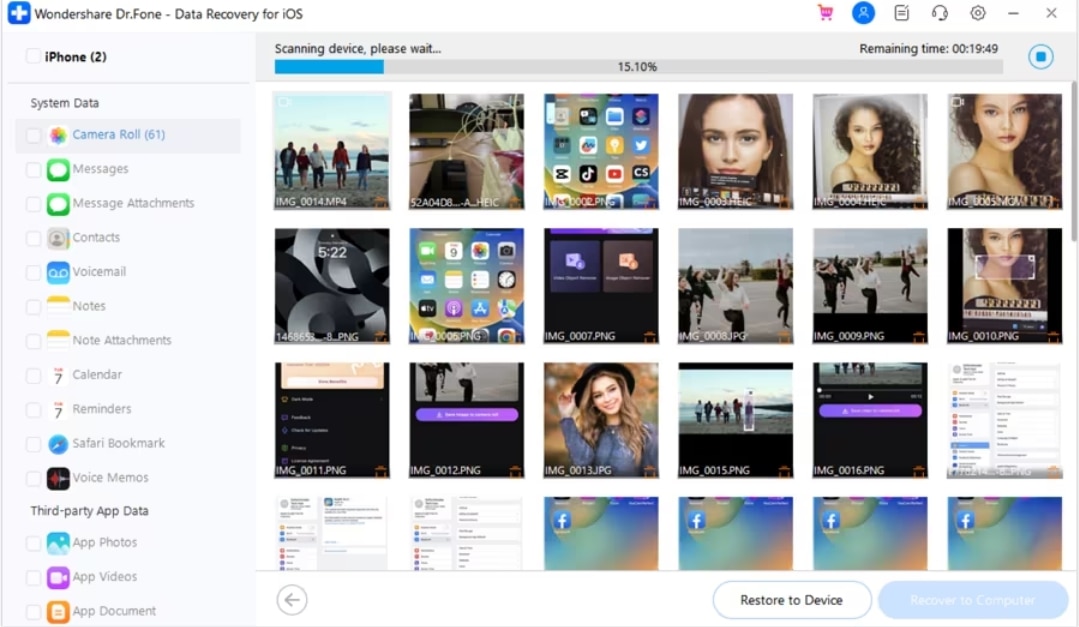Stop the scan with the stop button
Viewport: 1079px width, 627px height.
coord(1041,56)
